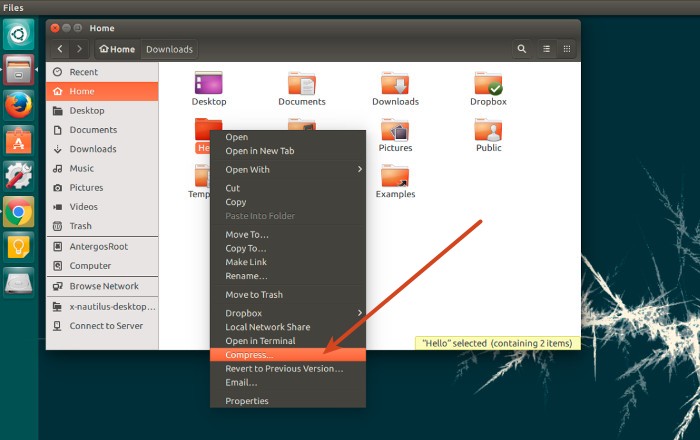Viewport: 700px width, 440px height.
Task: Choose Make Link
Action: [x=288, y=262]
